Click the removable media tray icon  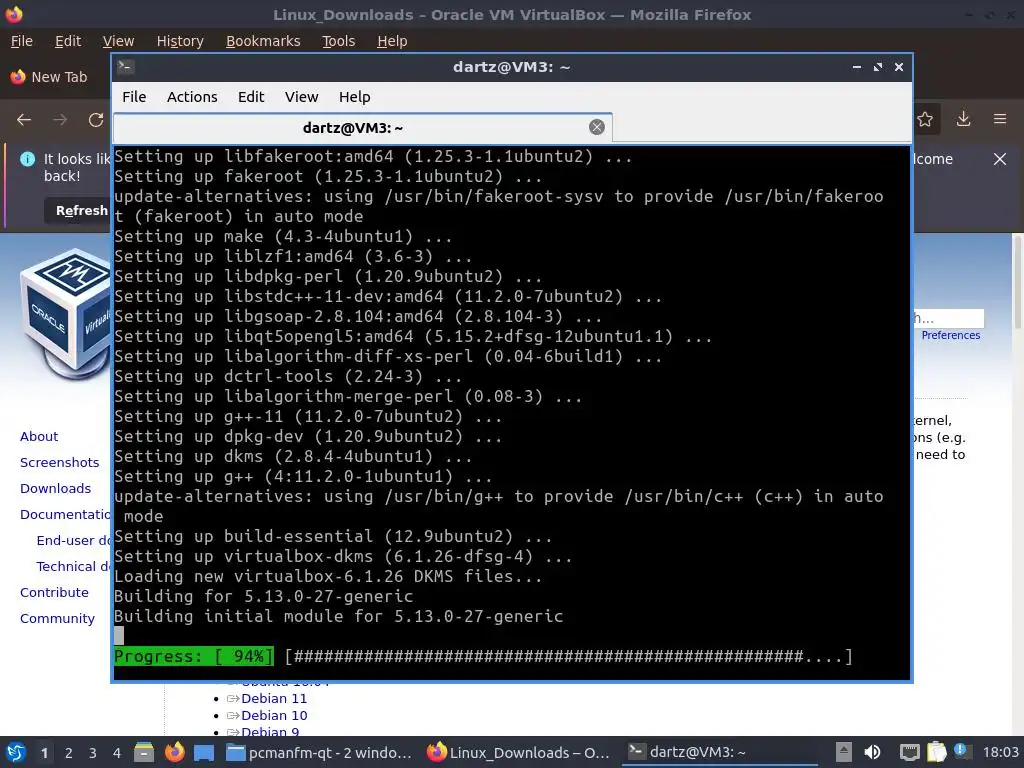pyautogui.click(x=843, y=752)
